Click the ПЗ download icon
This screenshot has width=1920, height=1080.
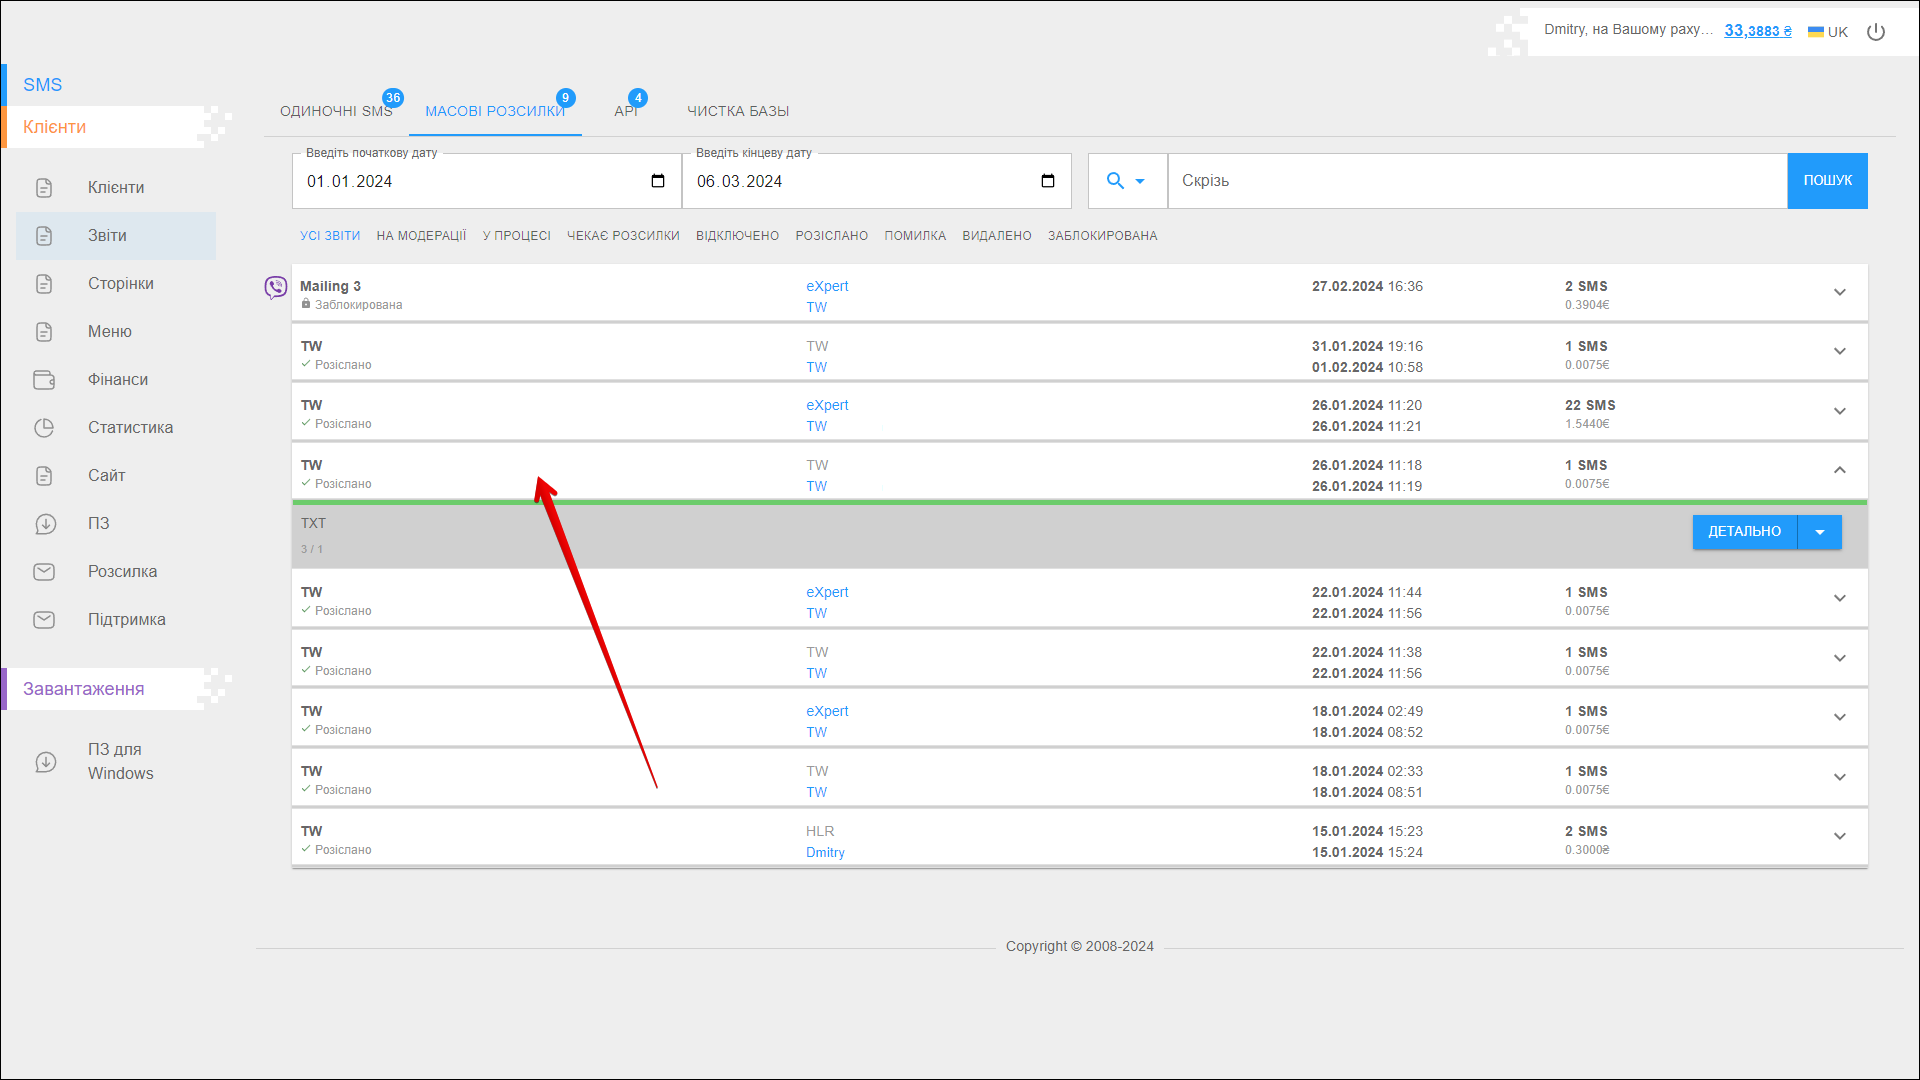[44, 524]
